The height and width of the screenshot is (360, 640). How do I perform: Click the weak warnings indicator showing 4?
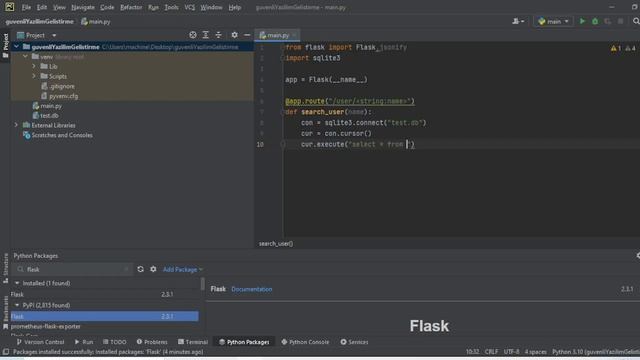point(630,48)
